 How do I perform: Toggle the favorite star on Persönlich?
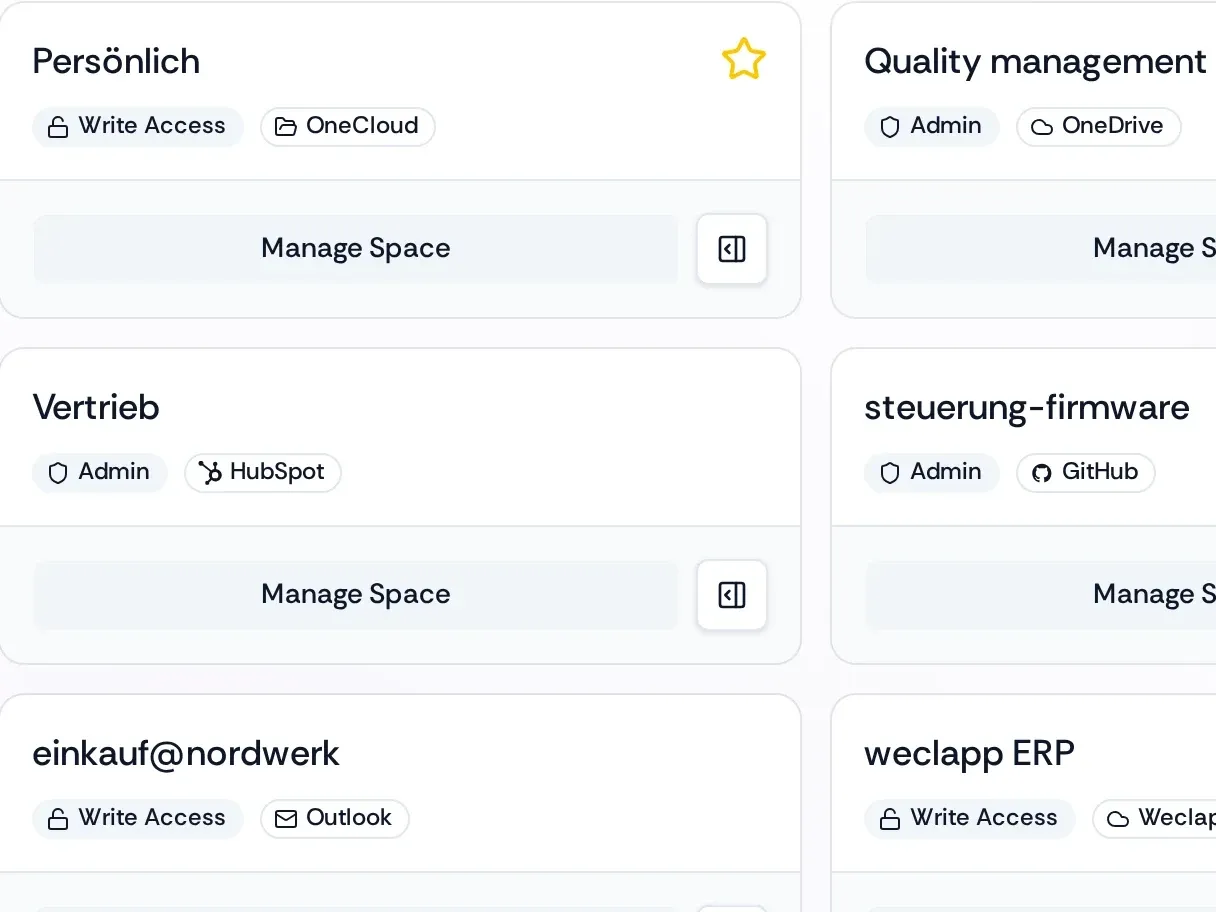tap(743, 59)
